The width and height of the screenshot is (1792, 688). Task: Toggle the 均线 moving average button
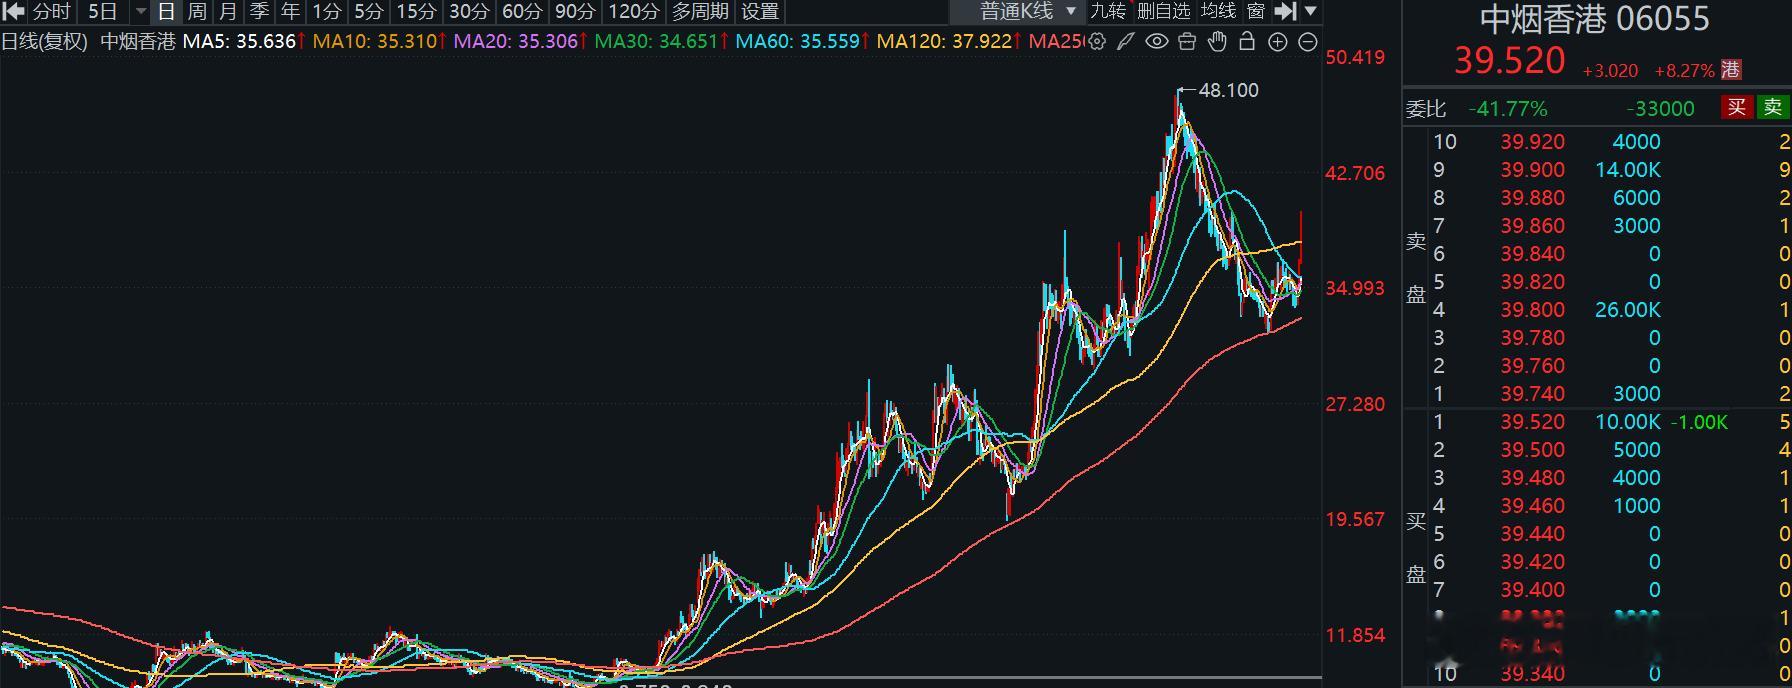click(1219, 11)
